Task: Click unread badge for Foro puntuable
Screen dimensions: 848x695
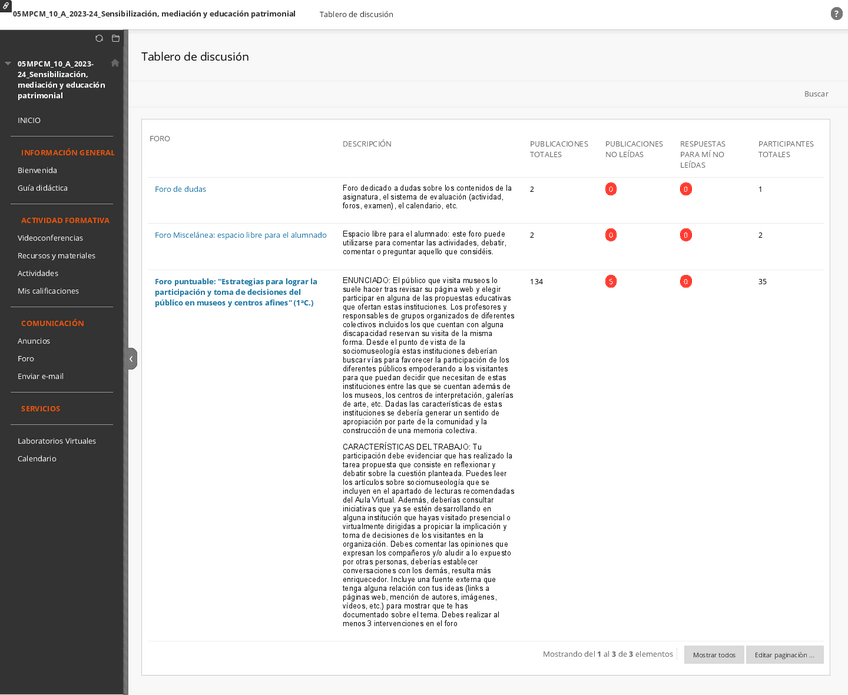Action: [x=611, y=282]
